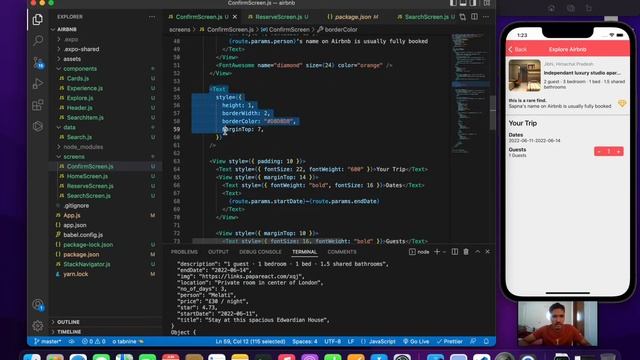Open editor more actions ellipsis
Viewport: 640px width, 360px height.
pos(486,17)
